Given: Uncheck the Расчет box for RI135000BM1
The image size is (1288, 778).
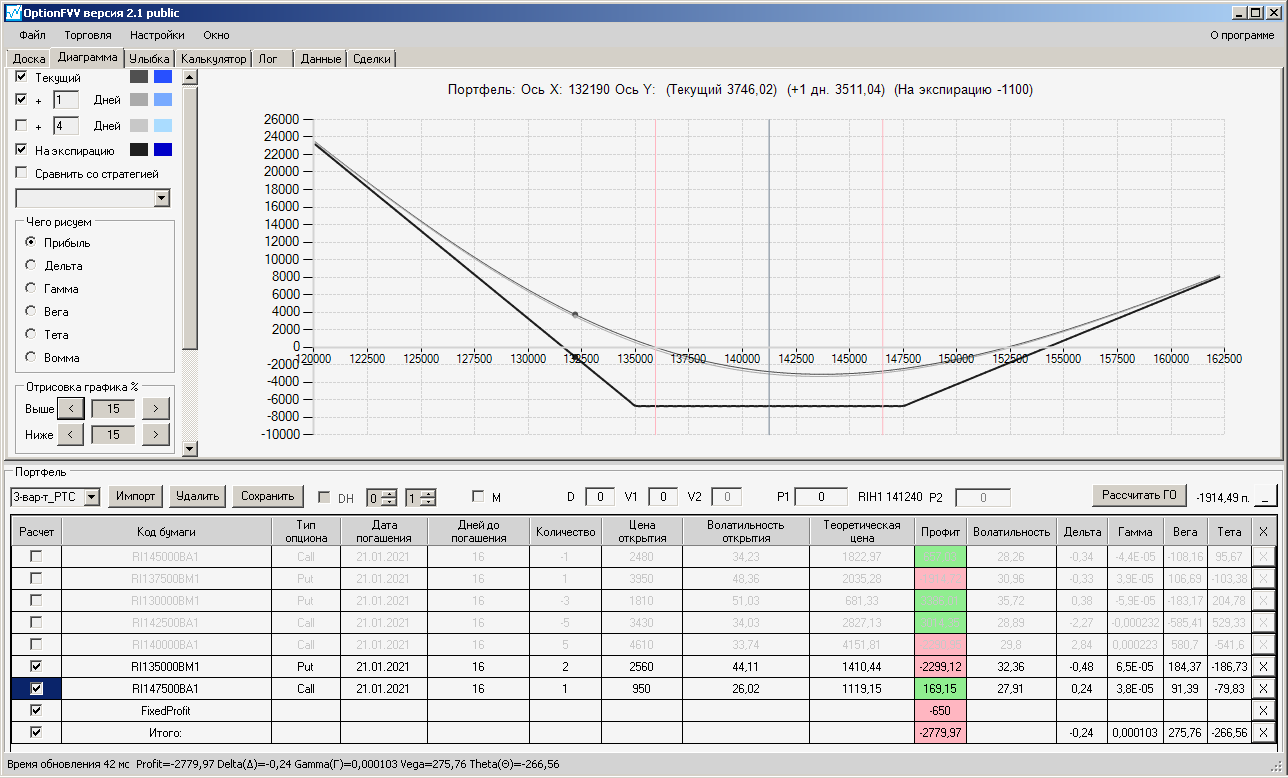Looking at the screenshot, I should (37, 666).
